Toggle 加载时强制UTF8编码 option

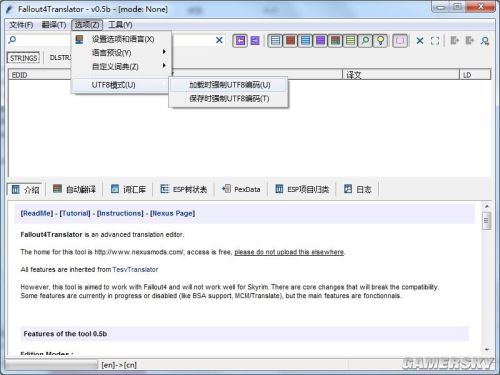tap(229, 85)
